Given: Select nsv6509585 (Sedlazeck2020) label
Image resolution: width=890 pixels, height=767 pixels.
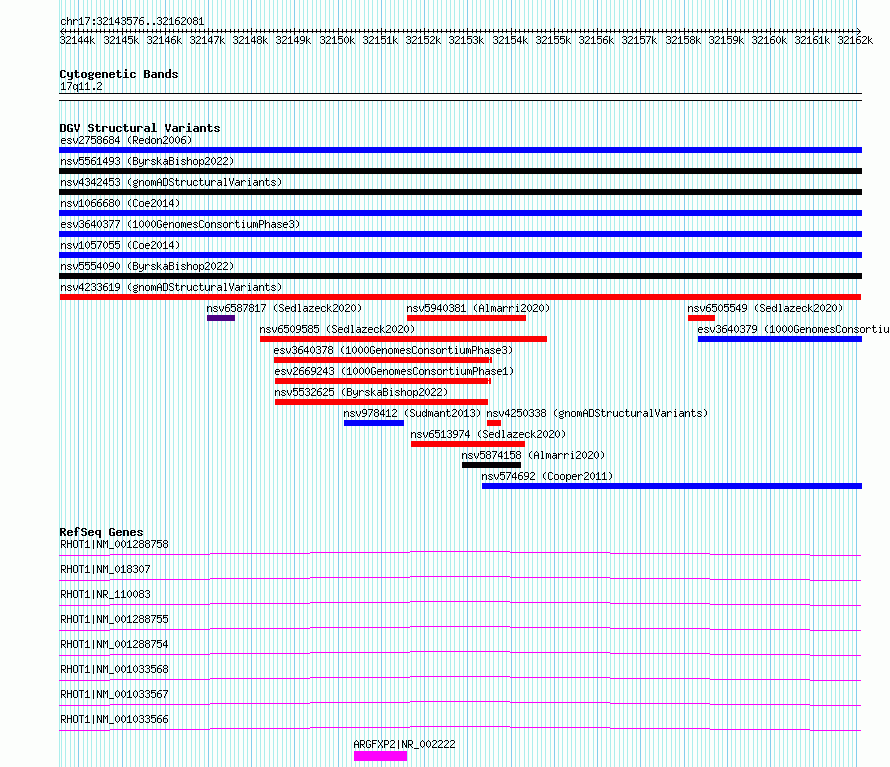Looking at the screenshot, I should 337,329.
